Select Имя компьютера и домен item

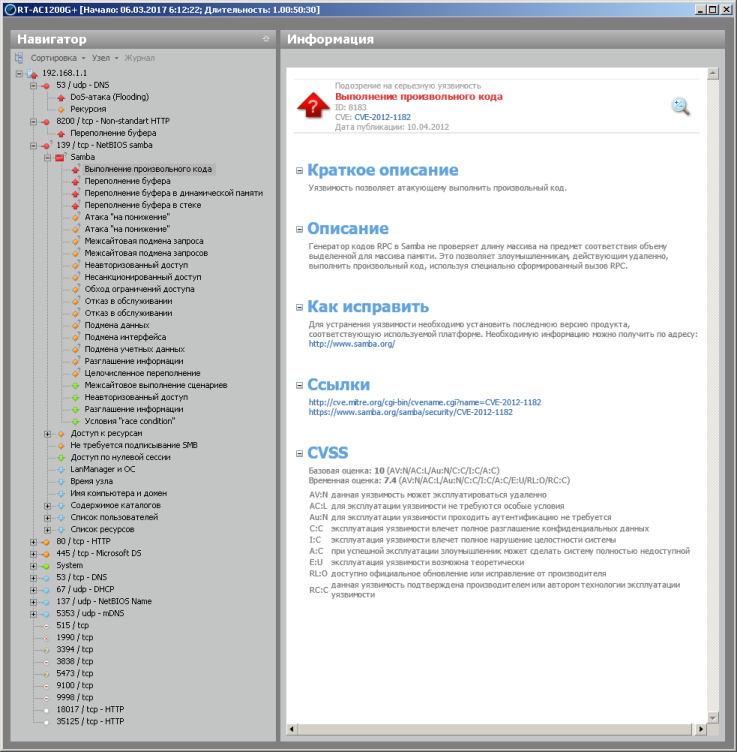118,494
